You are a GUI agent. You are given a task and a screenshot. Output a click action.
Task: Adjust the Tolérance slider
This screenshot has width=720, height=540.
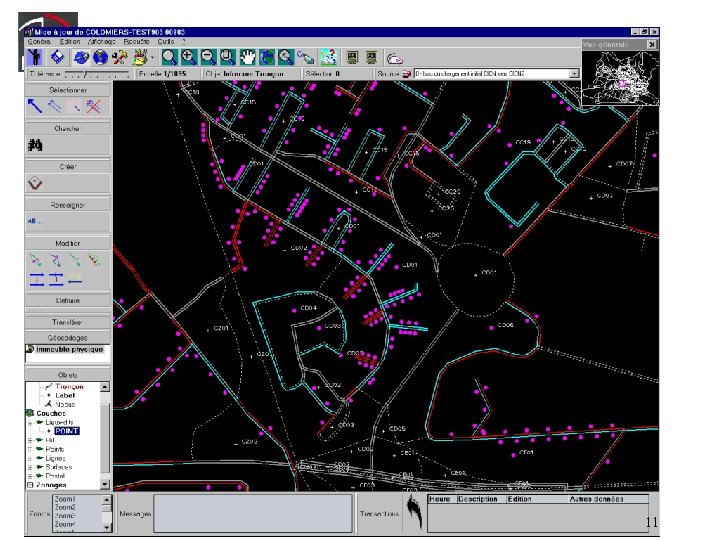coord(97,74)
